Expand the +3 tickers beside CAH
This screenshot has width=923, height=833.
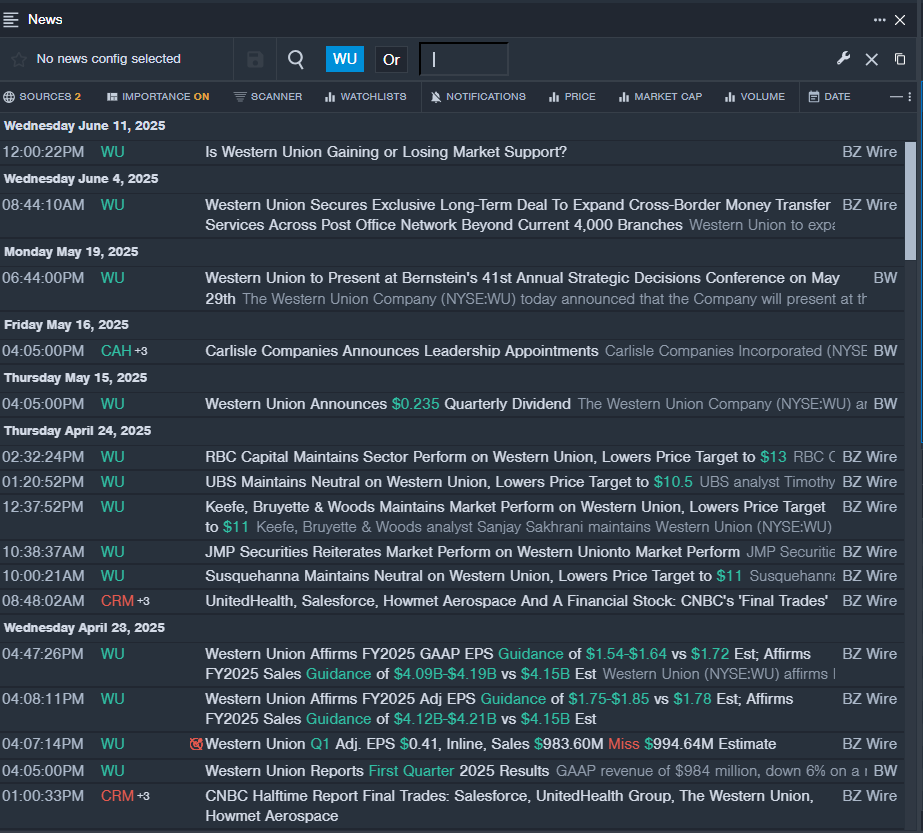coord(141,351)
